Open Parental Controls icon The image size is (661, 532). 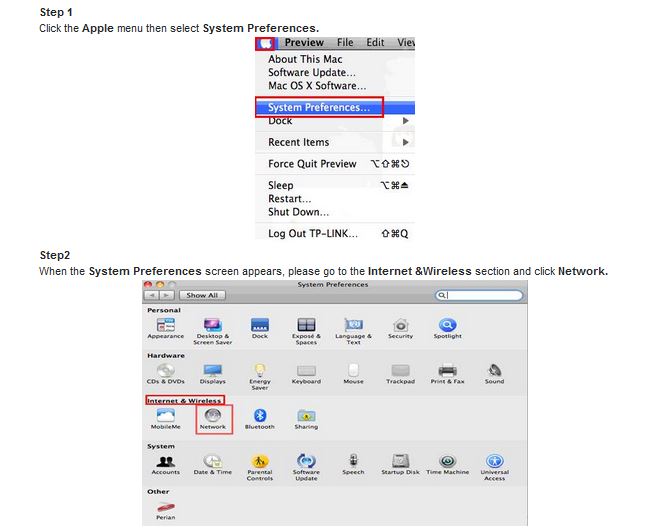(x=259, y=462)
